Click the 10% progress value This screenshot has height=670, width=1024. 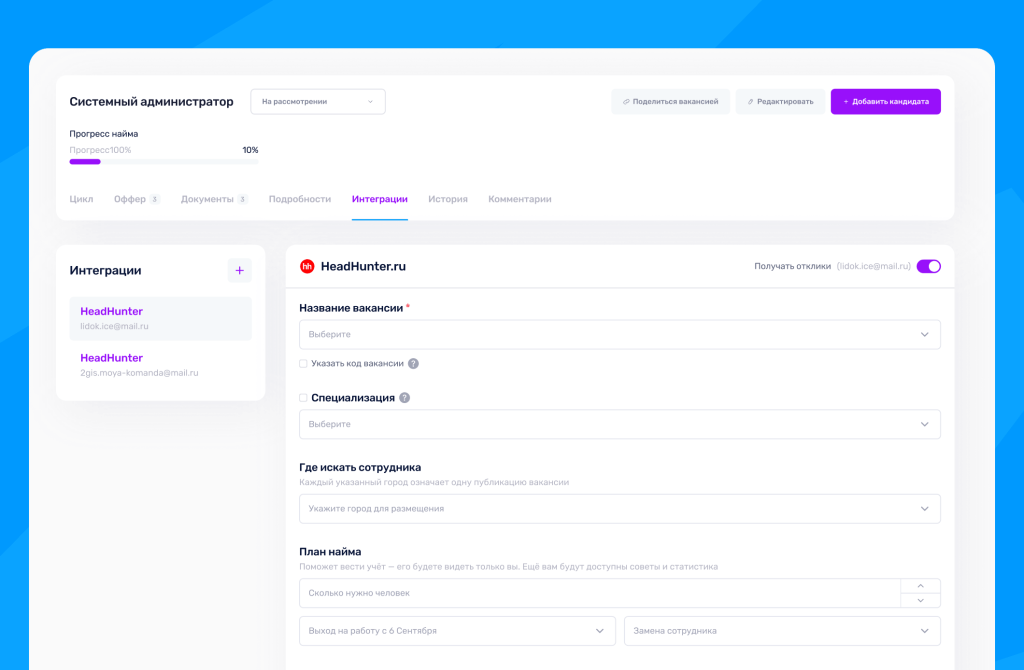pyautogui.click(x=250, y=150)
